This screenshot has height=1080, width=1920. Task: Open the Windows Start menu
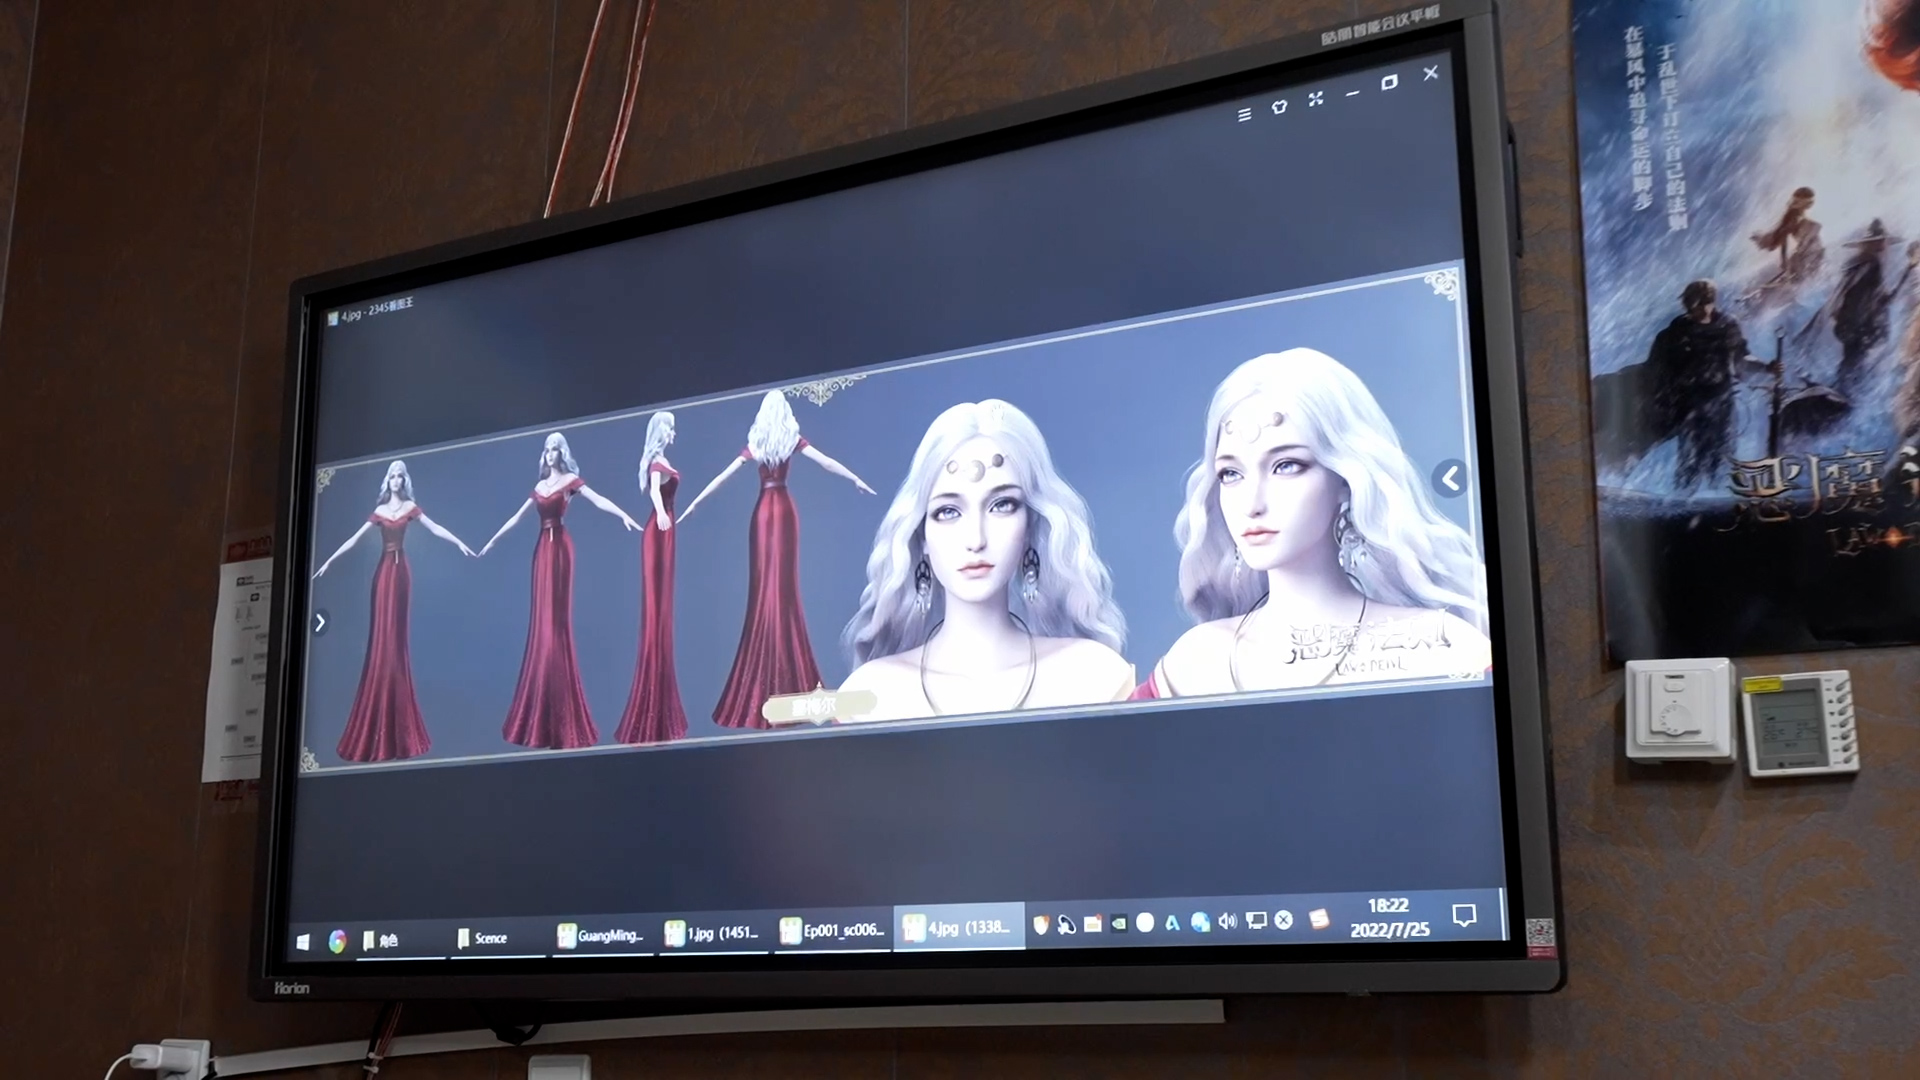coord(303,941)
